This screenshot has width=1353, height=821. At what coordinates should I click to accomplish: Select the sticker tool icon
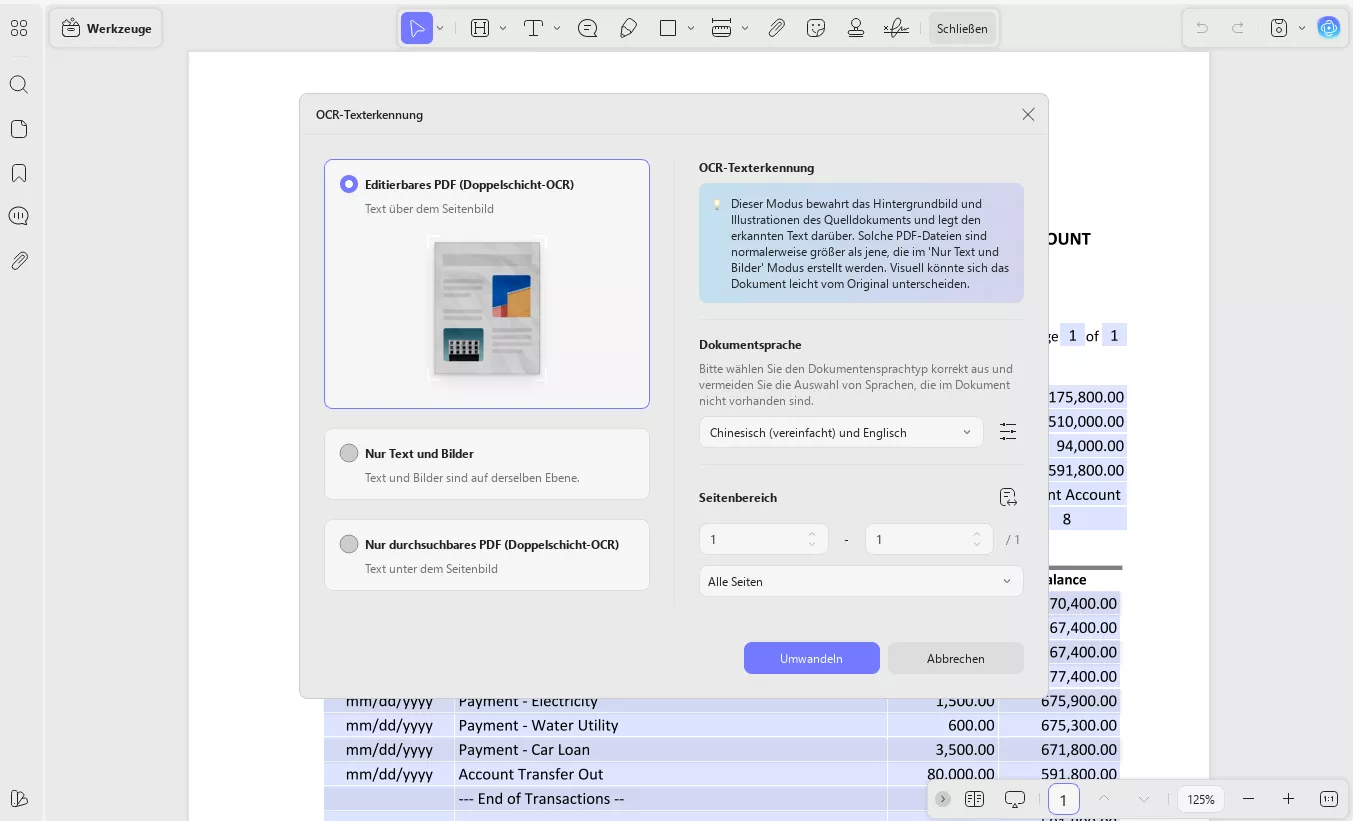(816, 28)
